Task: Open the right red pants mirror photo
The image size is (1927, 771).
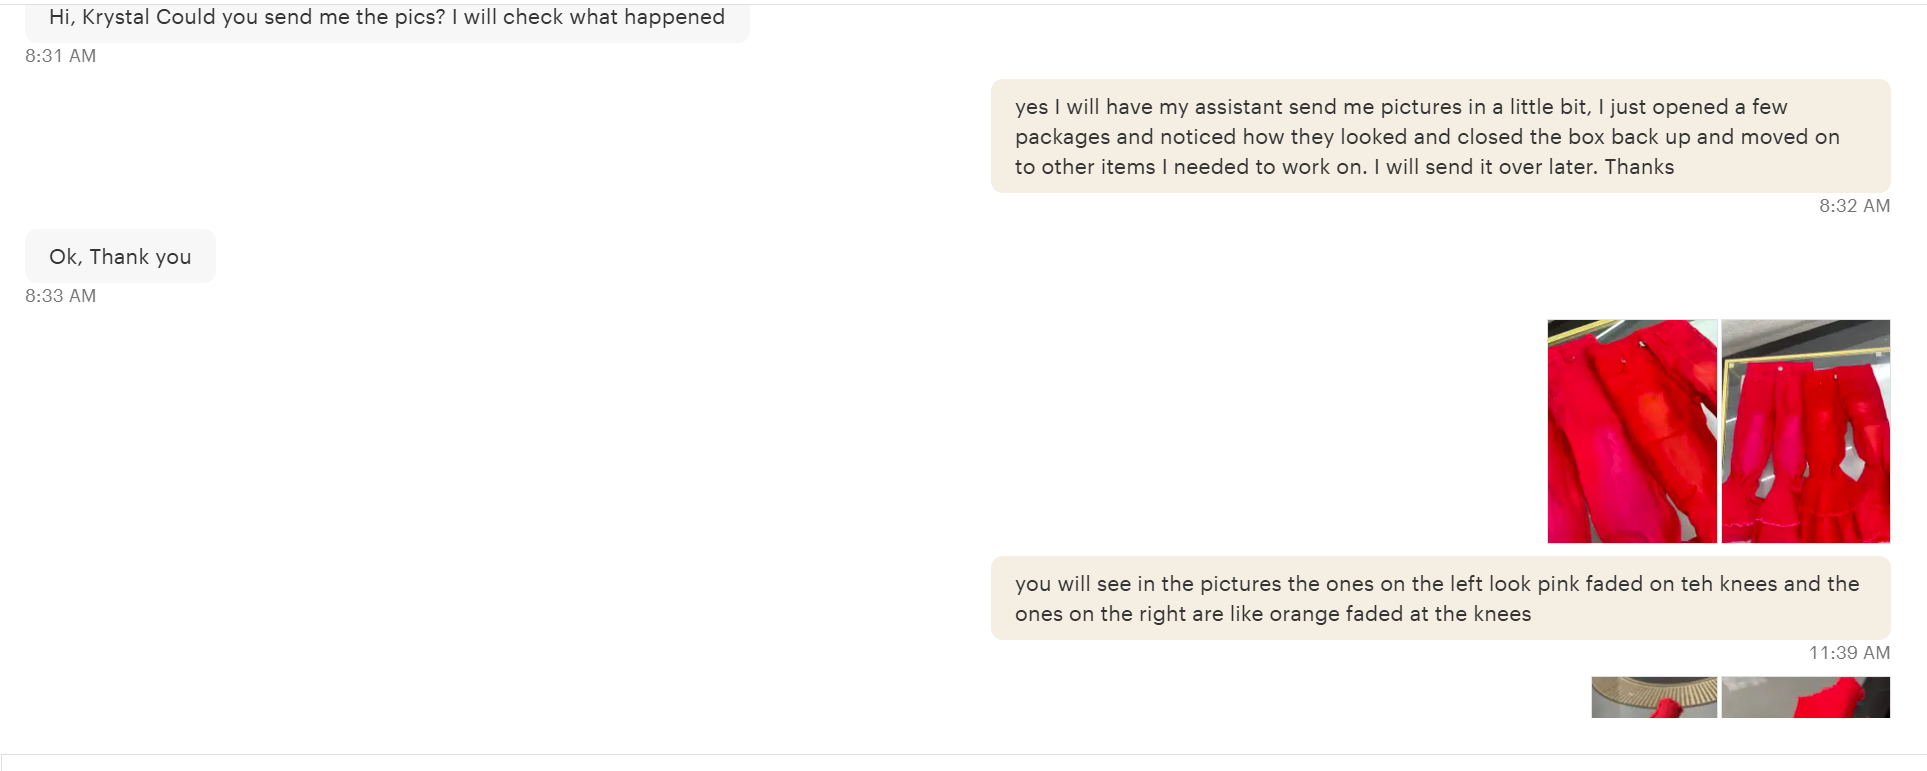Action: coord(1805,431)
